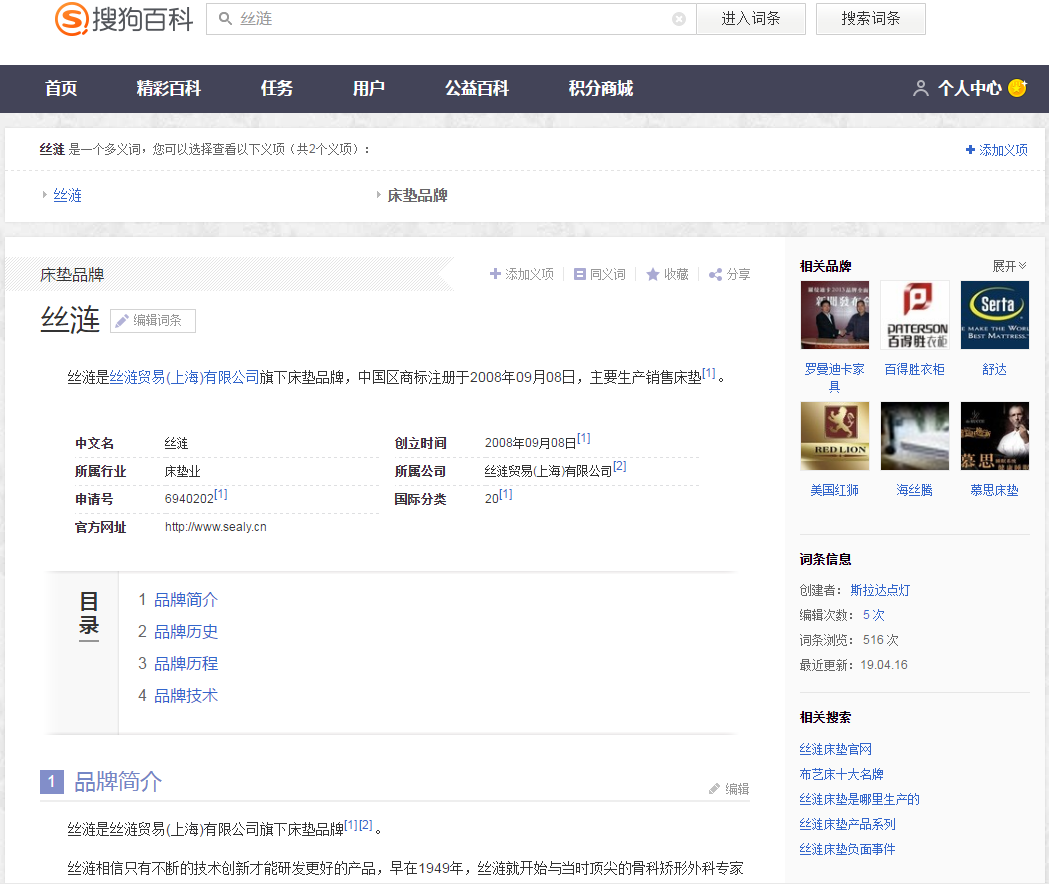The width and height of the screenshot is (1049, 888).
Task: Open related search 丝涟床垫负面事件
Action: (848, 849)
